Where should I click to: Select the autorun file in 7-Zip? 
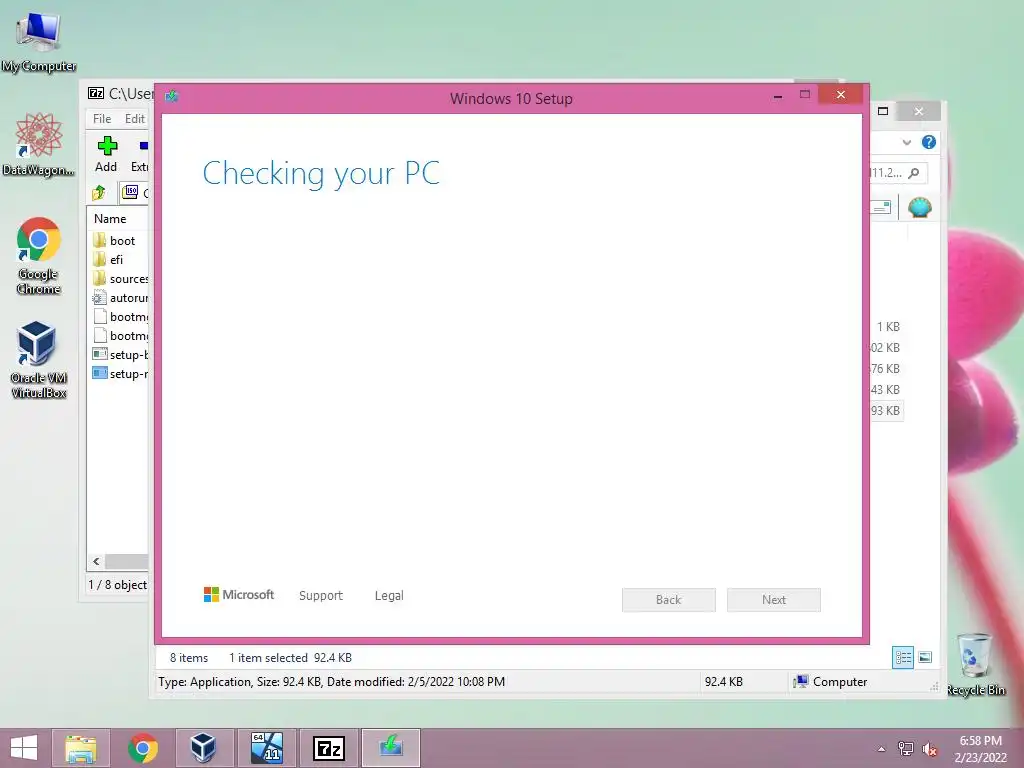120,298
